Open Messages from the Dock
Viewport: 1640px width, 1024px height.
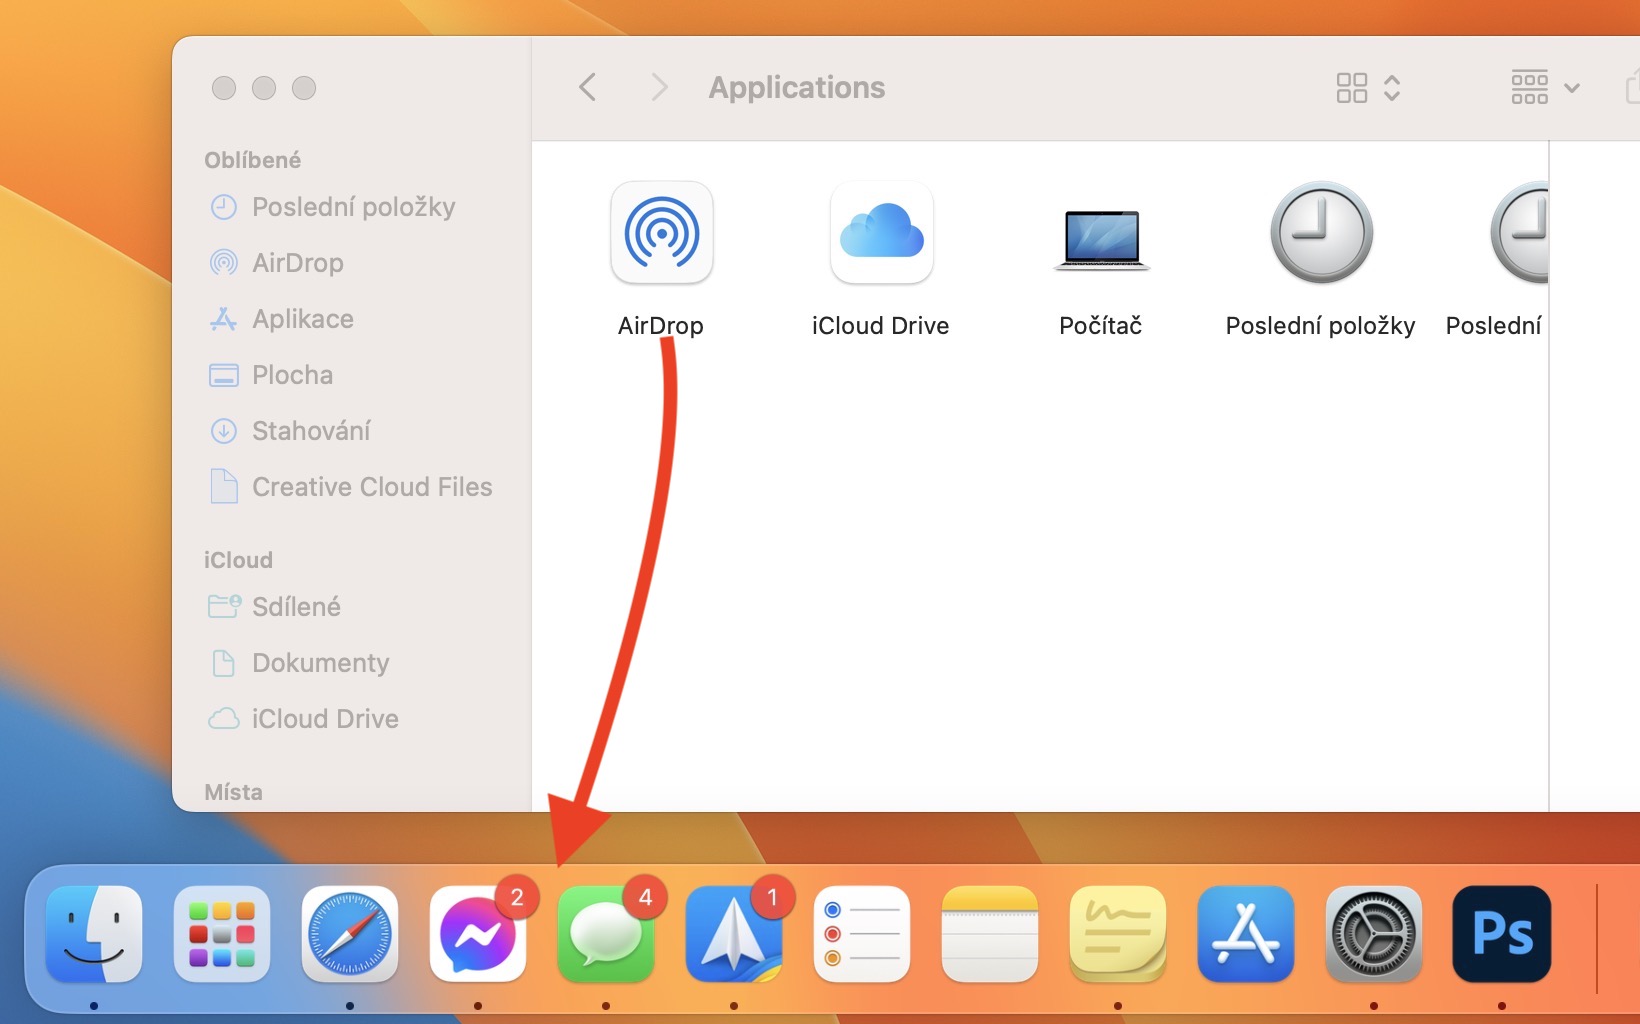pyautogui.click(x=606, y=934)
